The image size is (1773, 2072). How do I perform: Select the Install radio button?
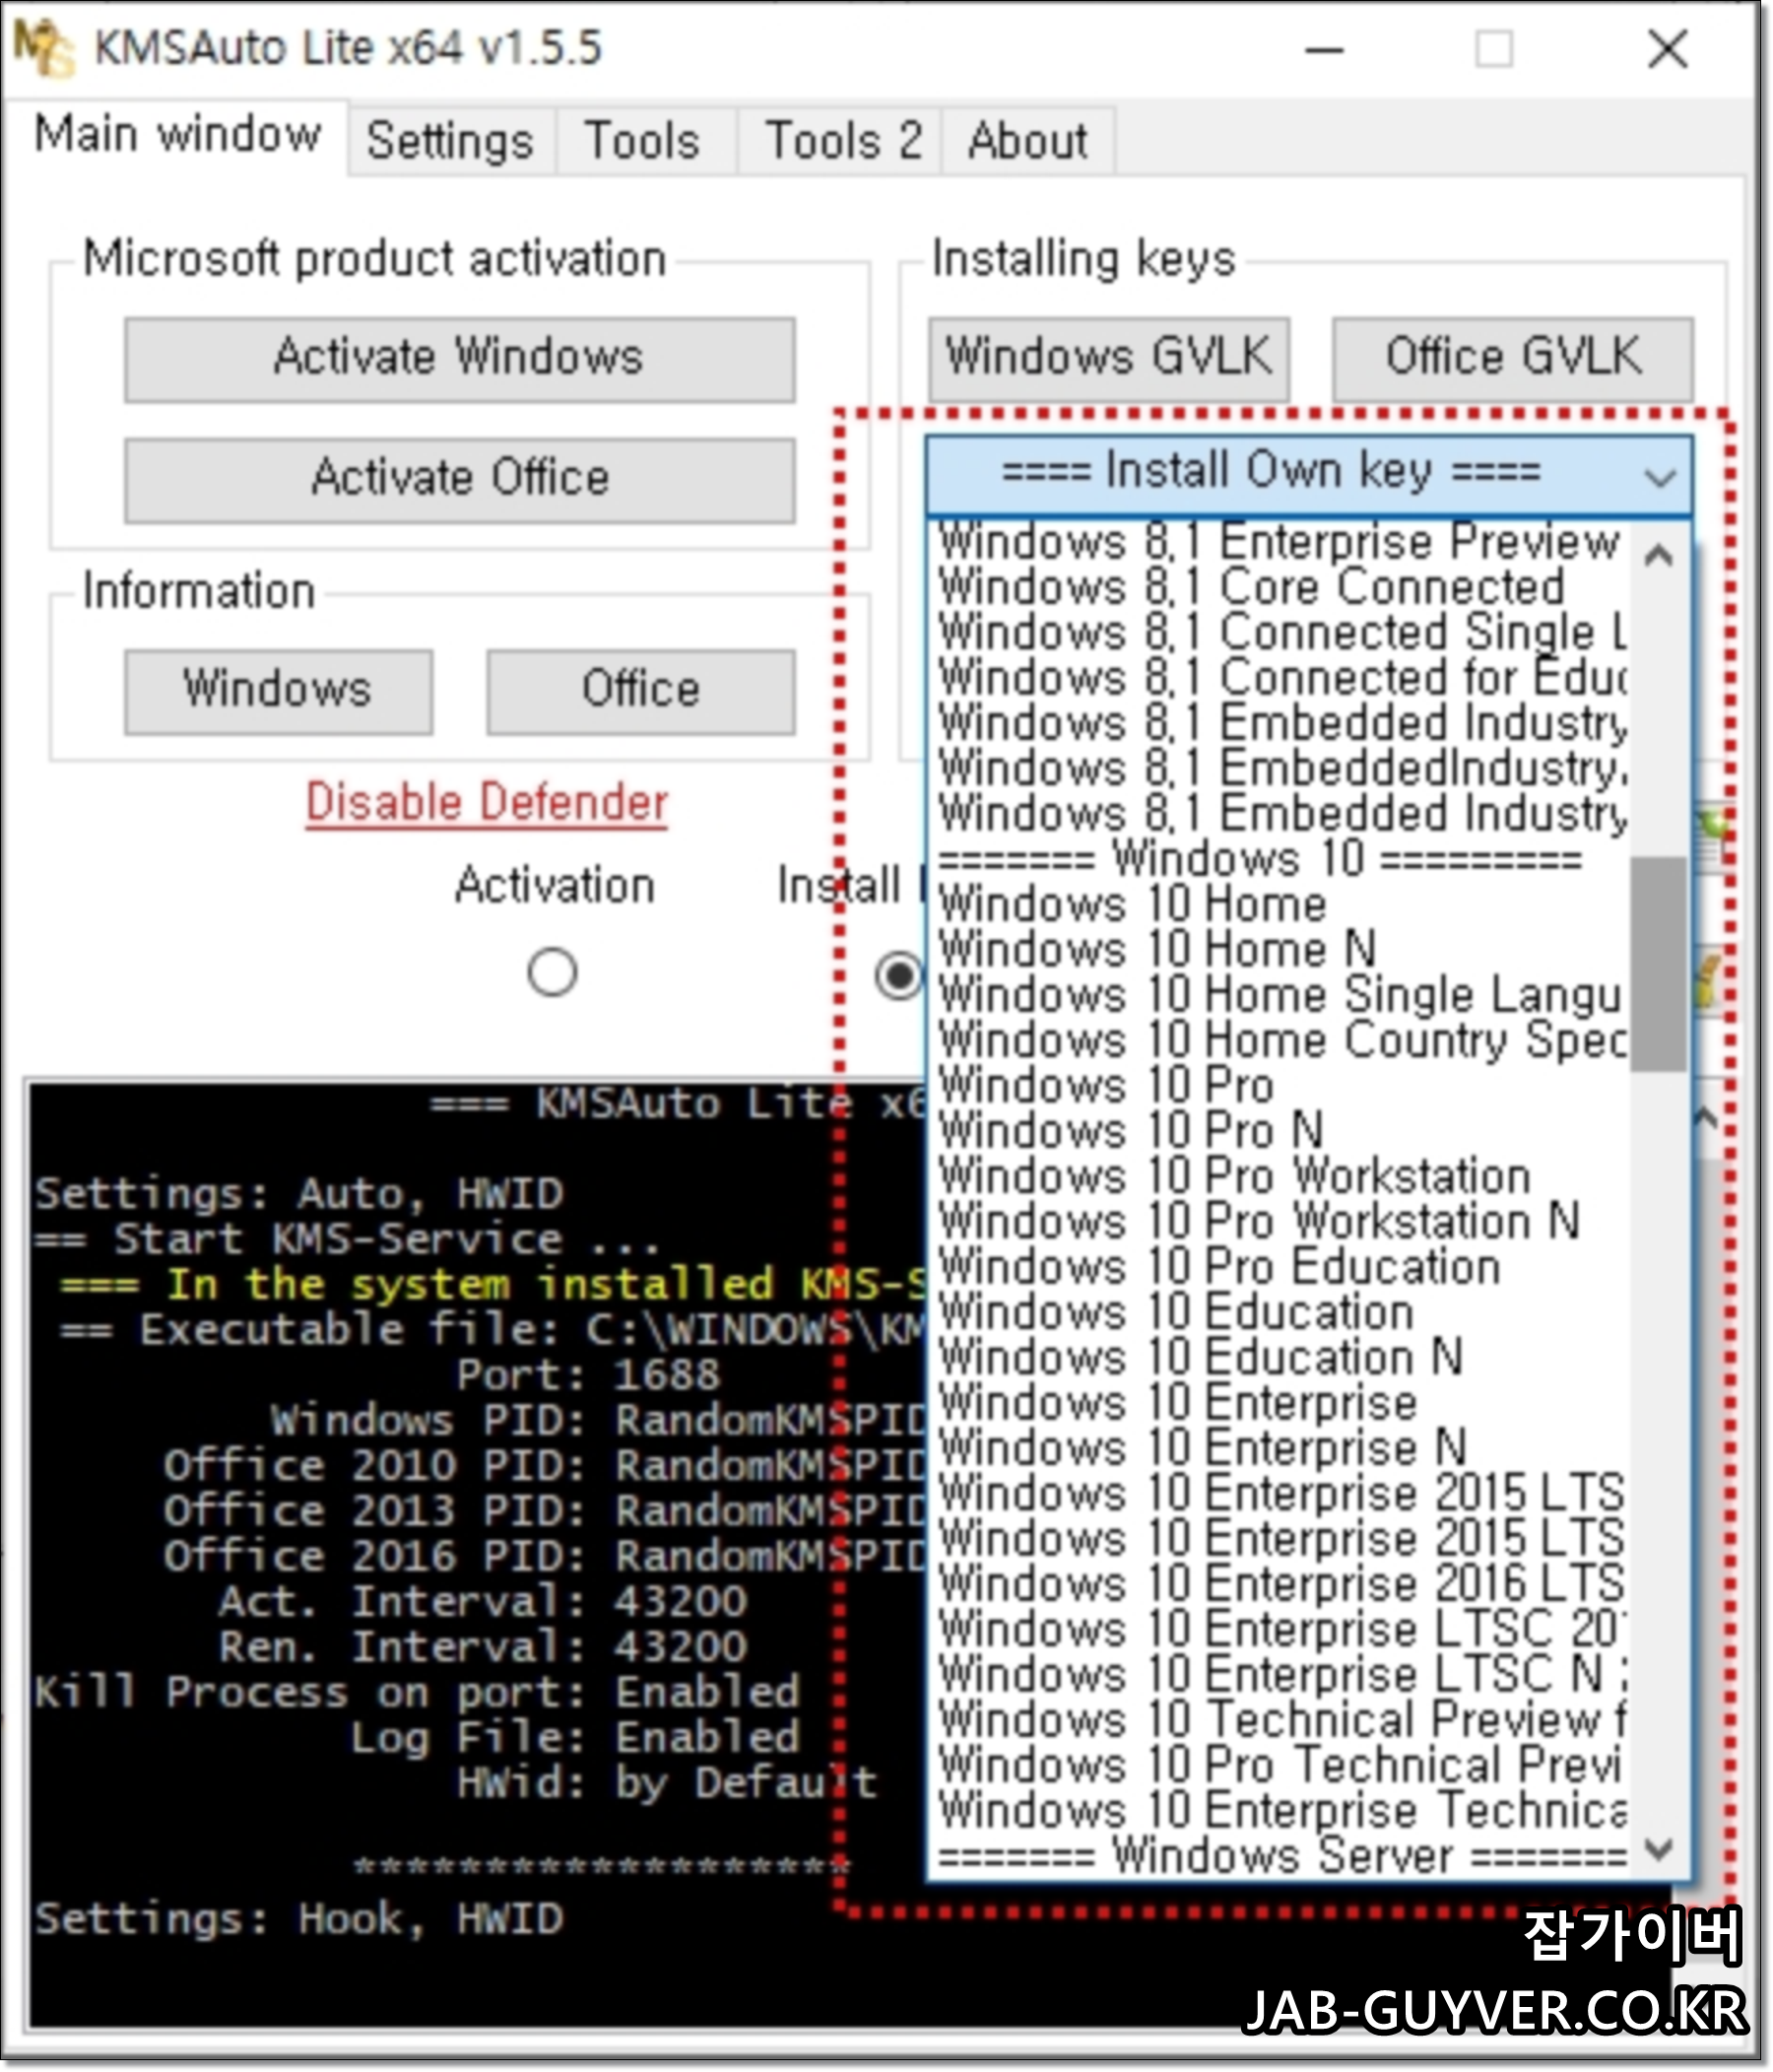click(x=900, y=975)
